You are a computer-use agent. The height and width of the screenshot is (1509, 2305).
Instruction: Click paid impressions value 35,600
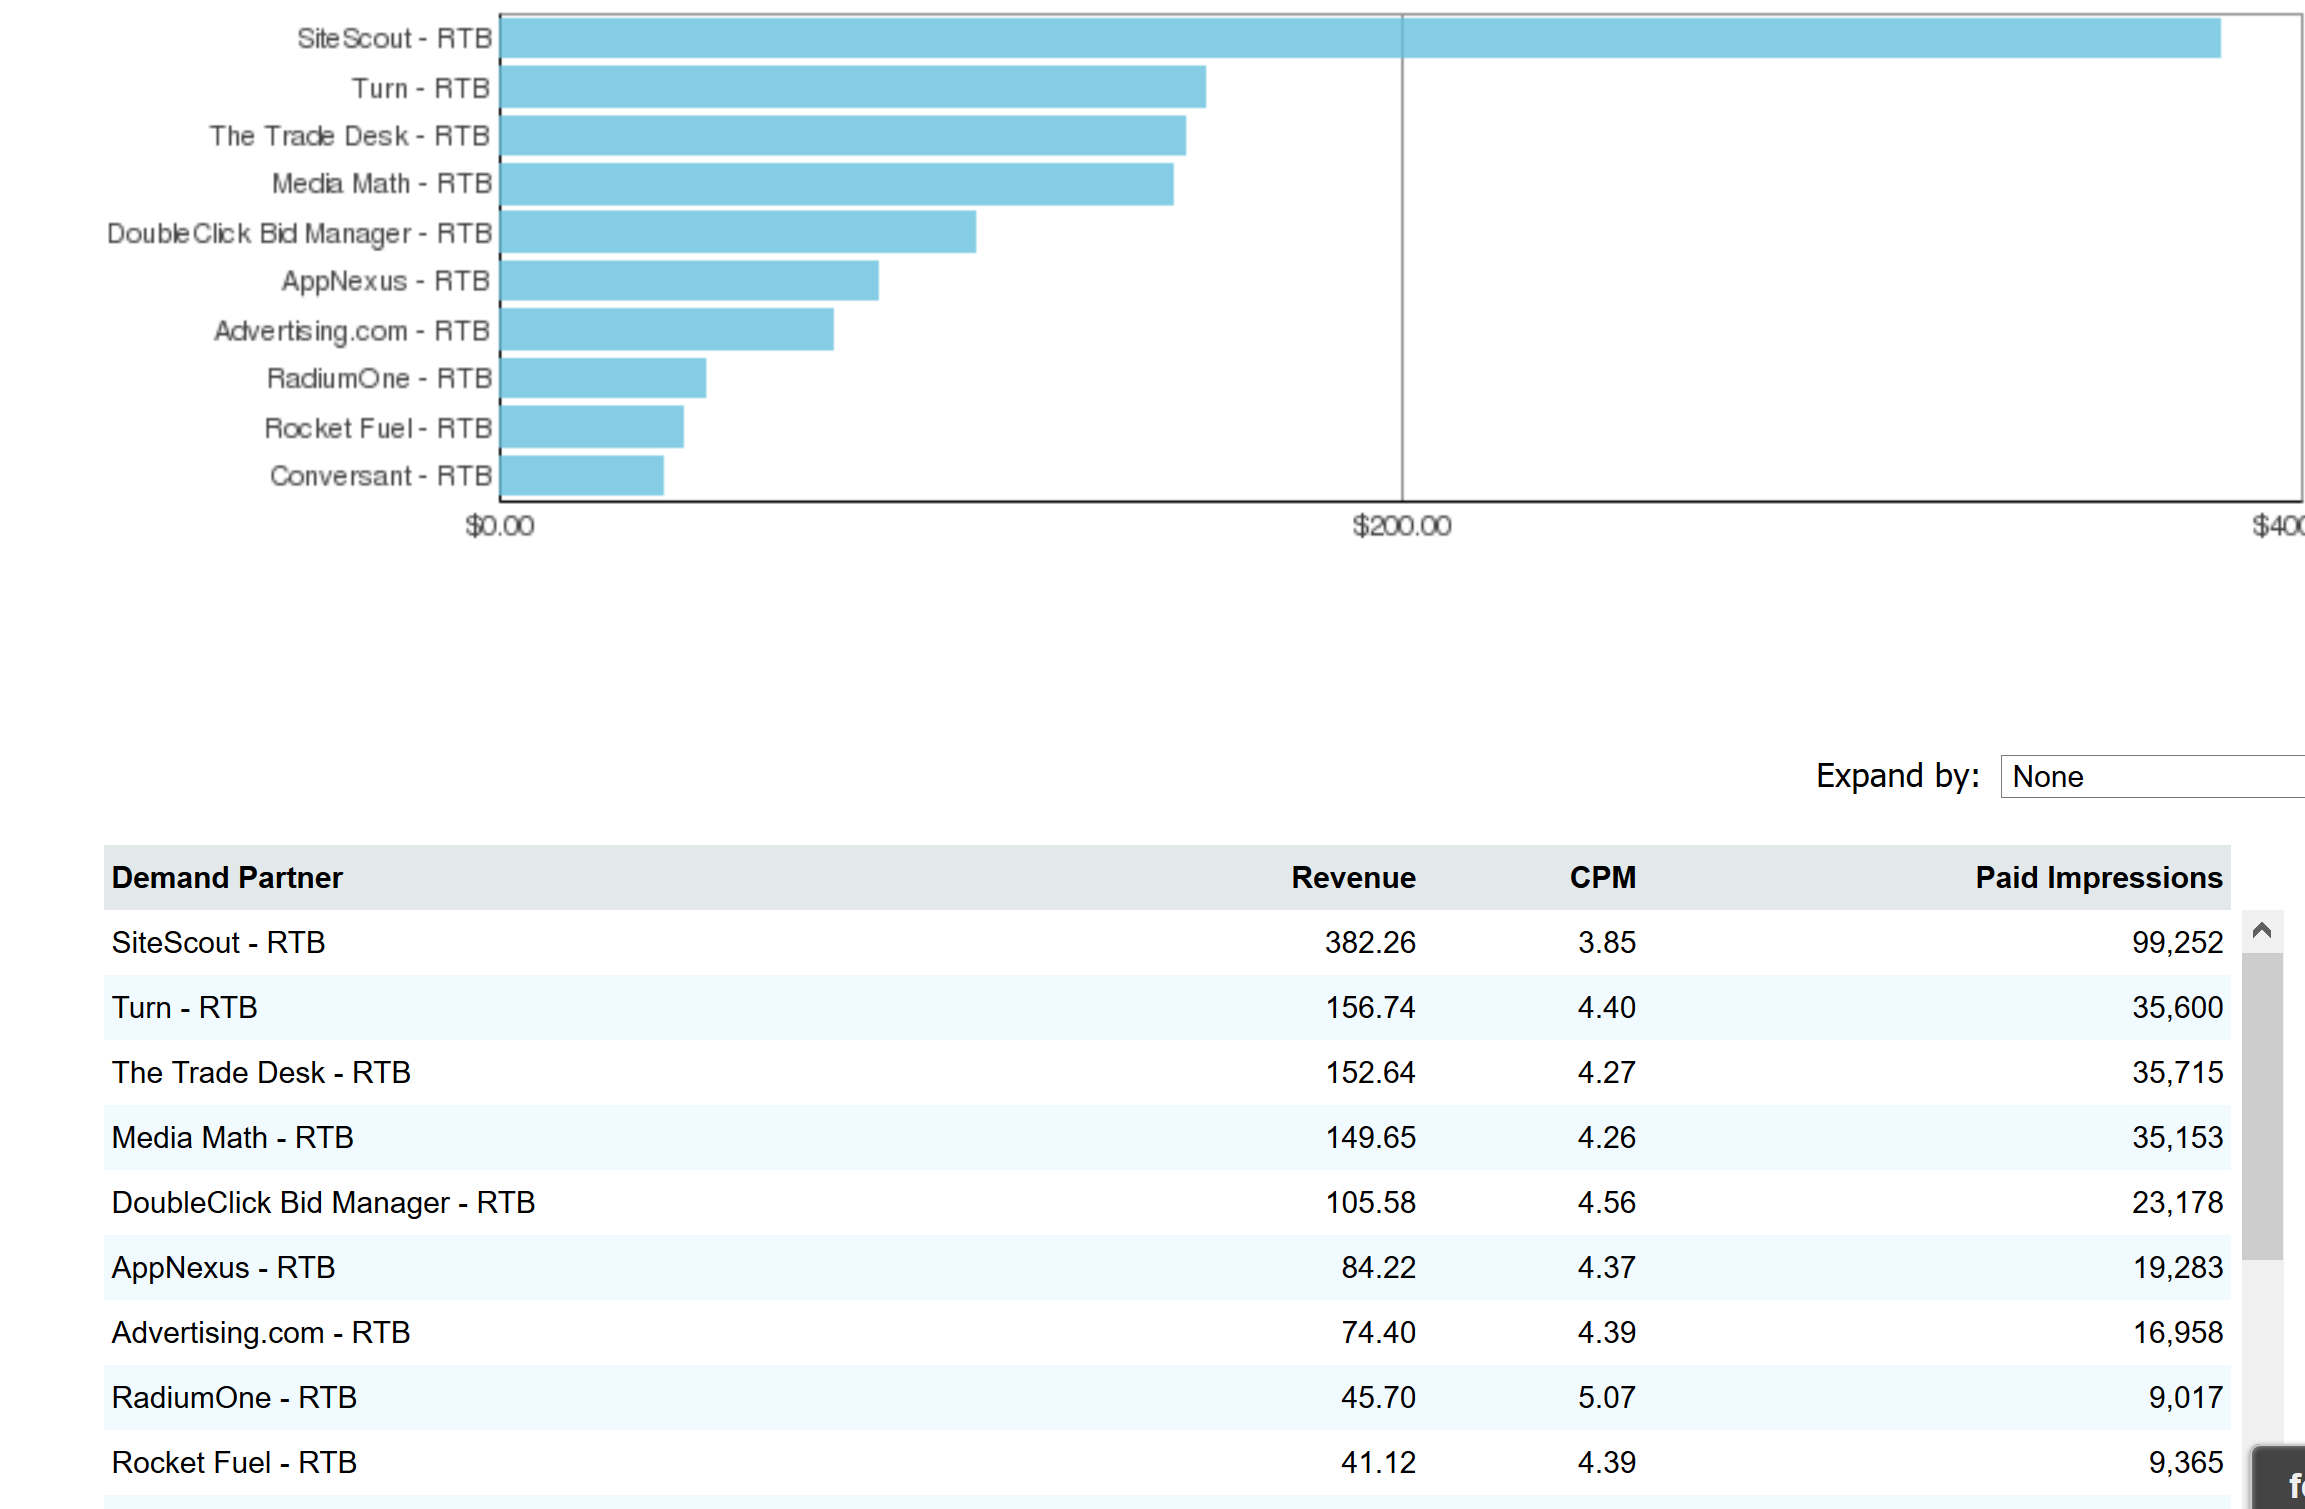tap(2177, 1007)
